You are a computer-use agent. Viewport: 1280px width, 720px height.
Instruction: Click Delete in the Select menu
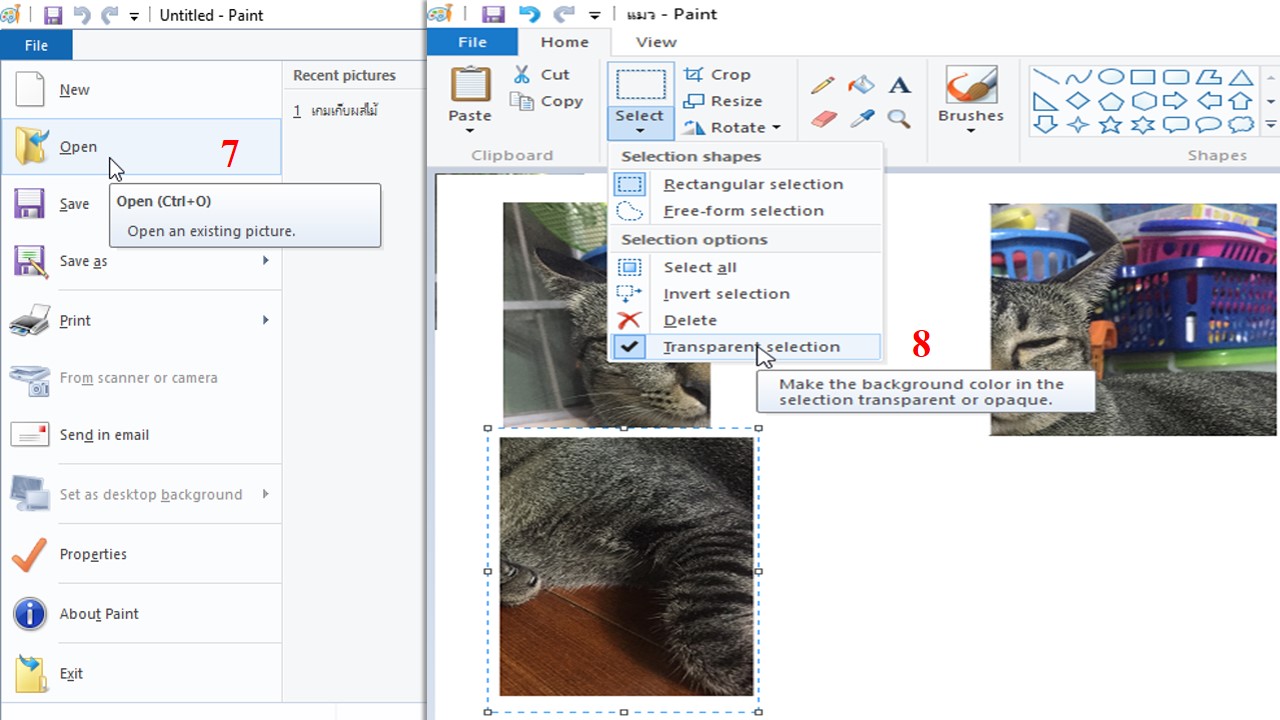[x=745, y=320]
